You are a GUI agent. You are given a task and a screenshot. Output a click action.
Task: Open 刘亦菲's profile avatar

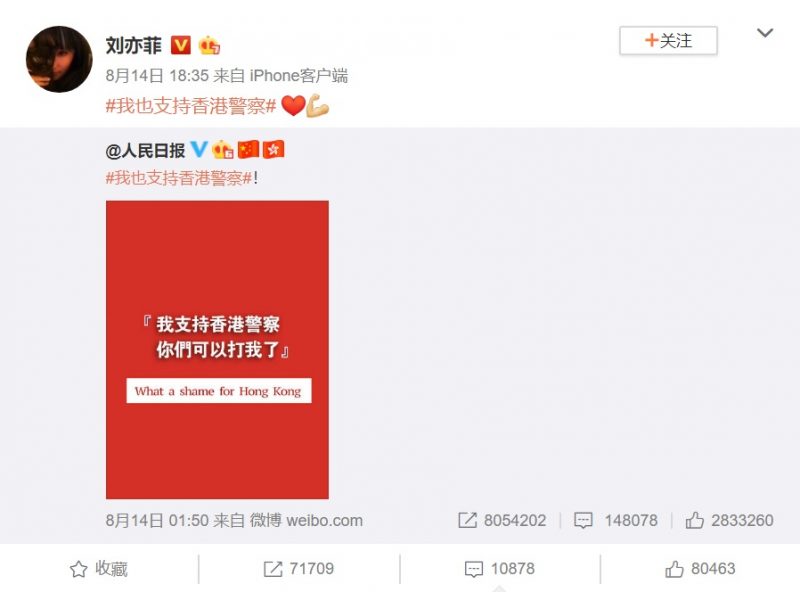(x=59, y=59)
